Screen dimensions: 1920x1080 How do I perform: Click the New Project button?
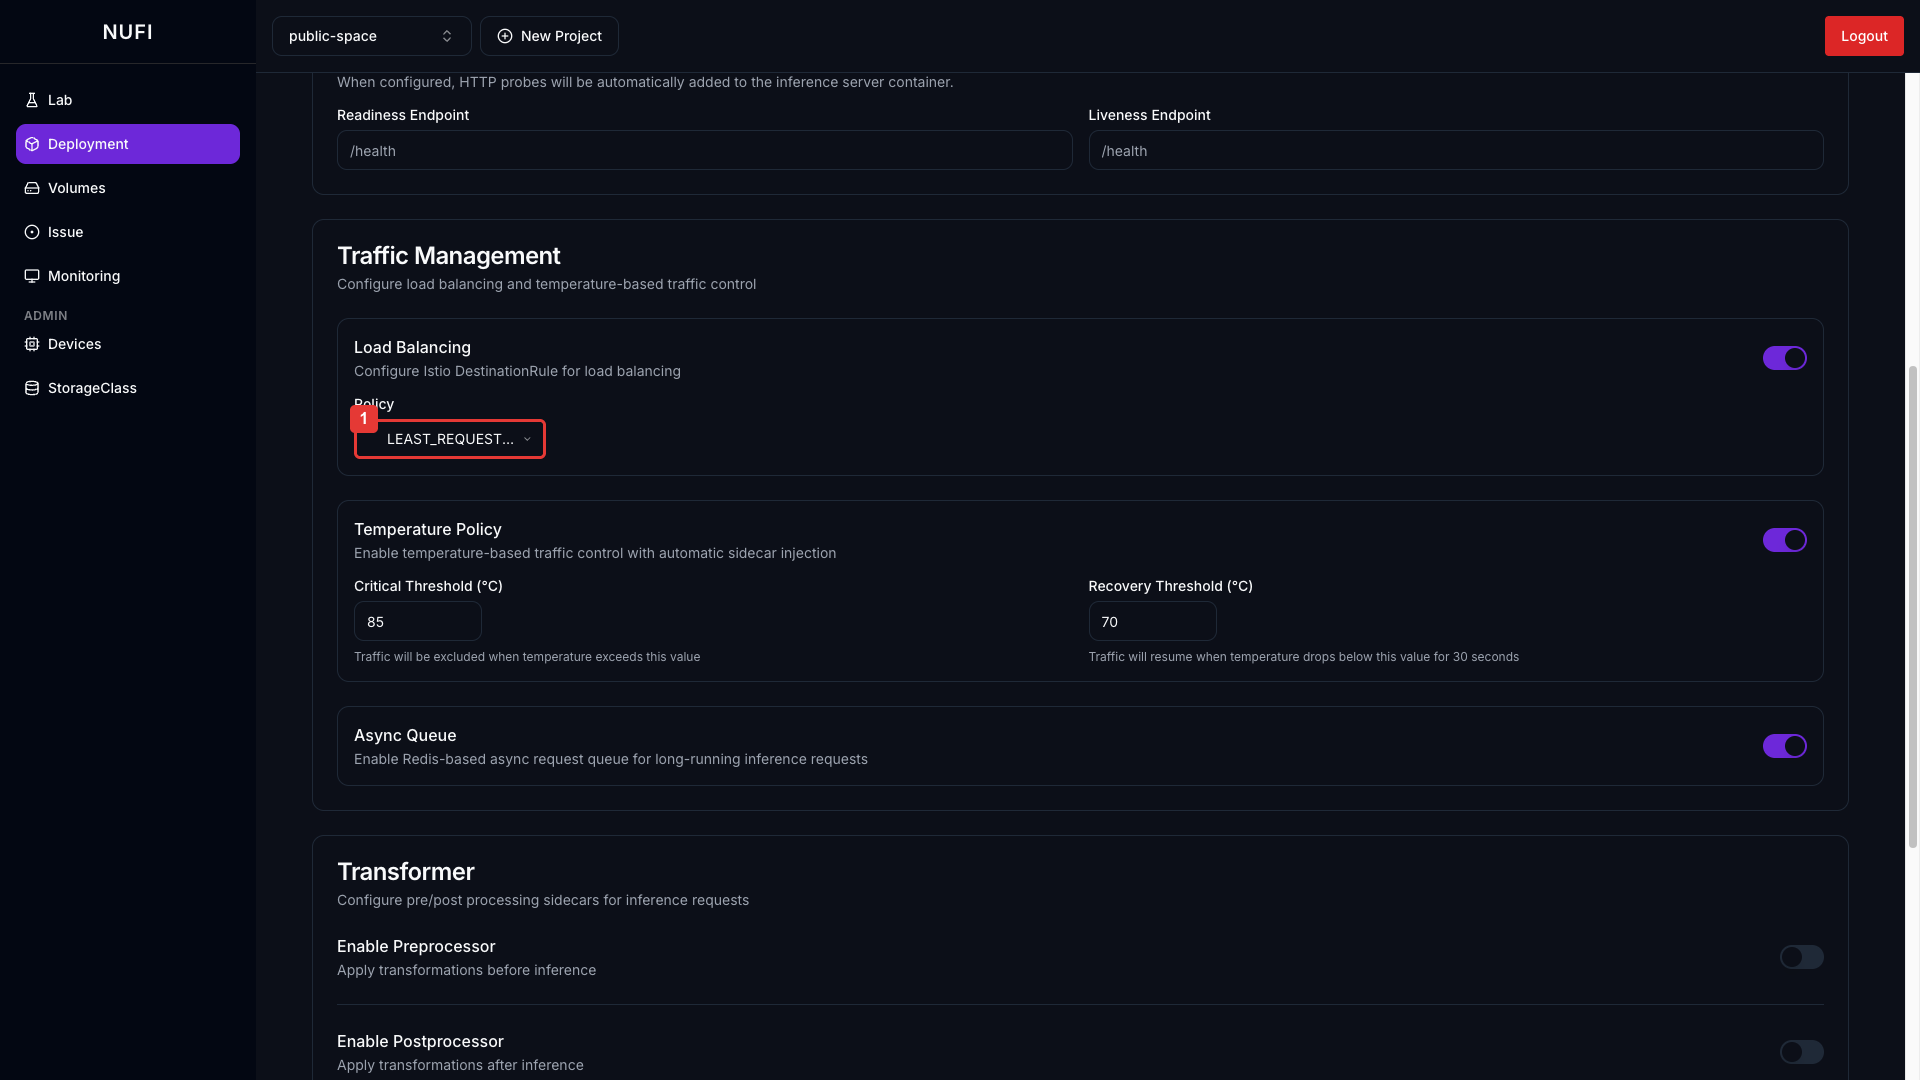tap(549, 36)
